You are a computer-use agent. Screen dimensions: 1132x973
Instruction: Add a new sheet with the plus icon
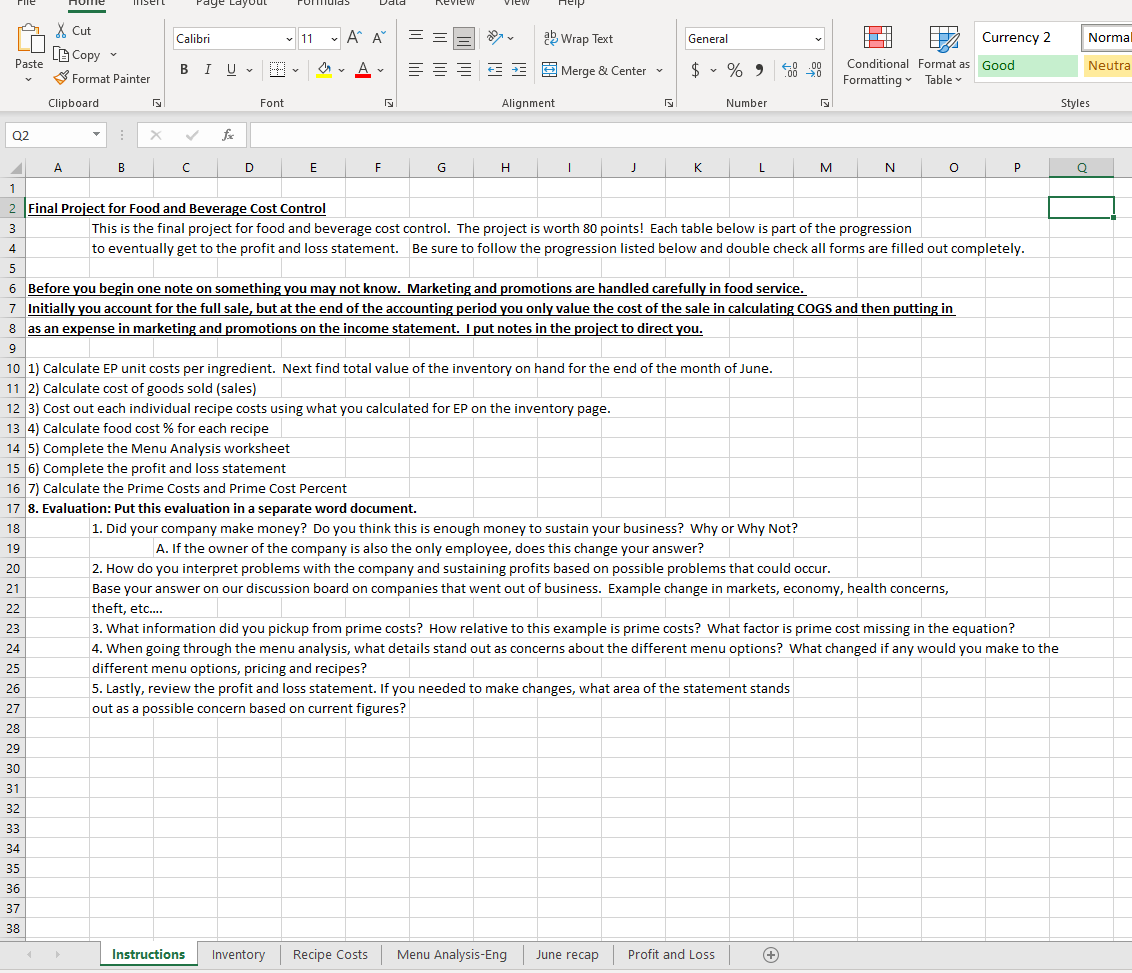(771, 955)
